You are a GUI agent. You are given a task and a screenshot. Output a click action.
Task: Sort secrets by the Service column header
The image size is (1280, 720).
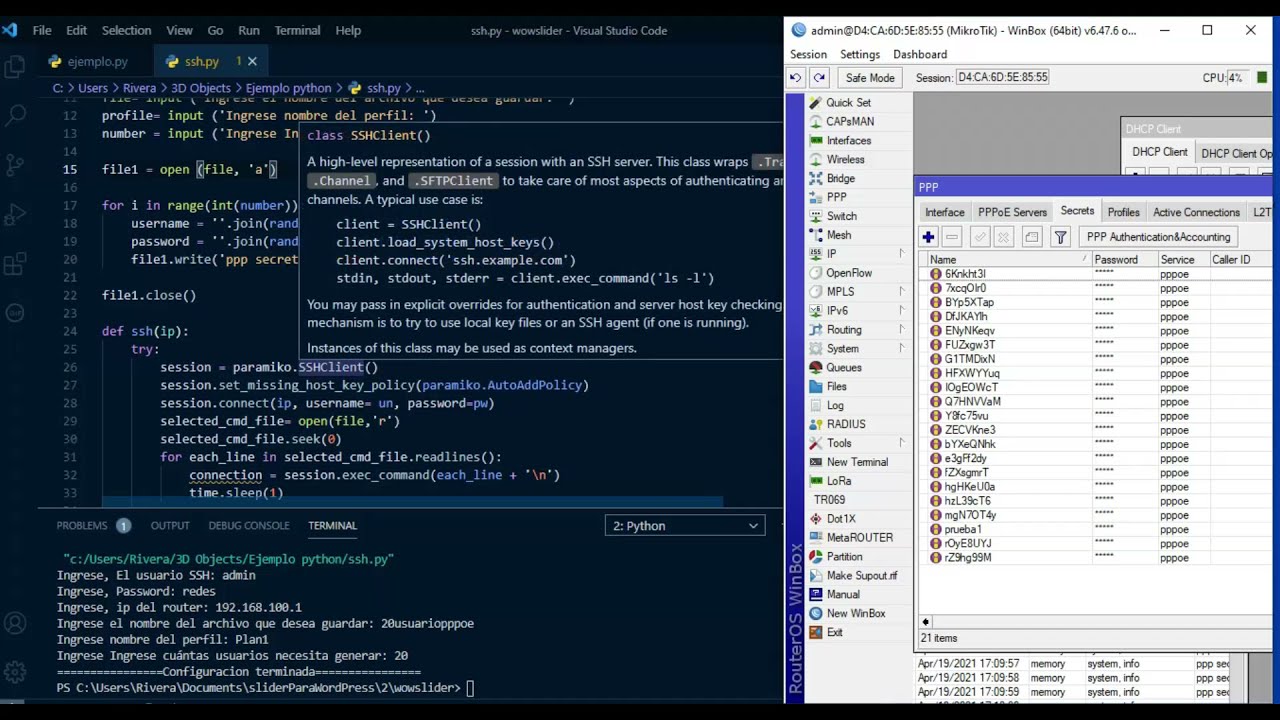coord(1182,260)
